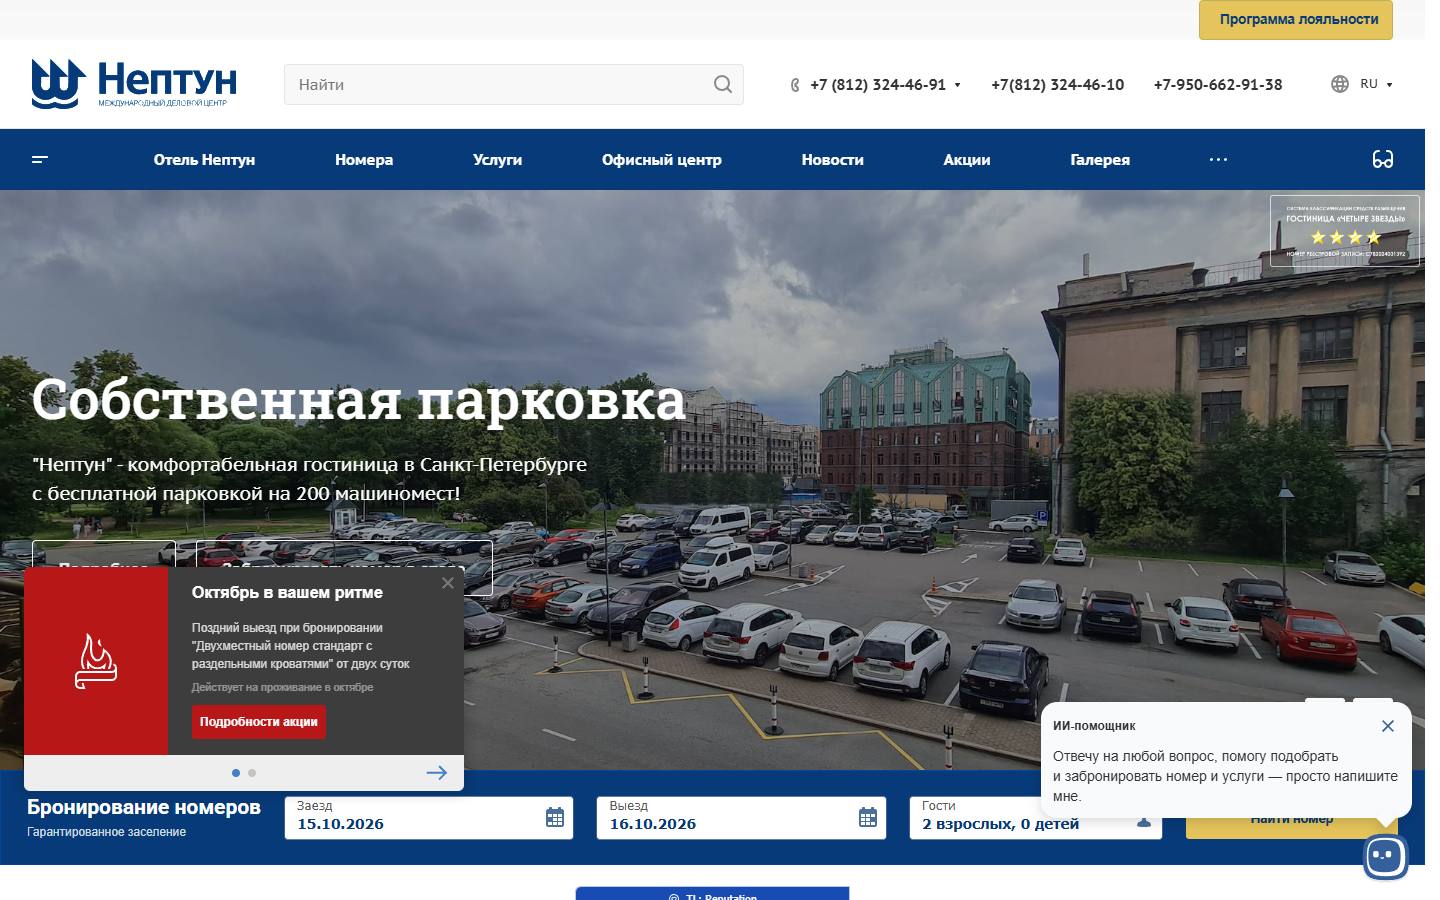This screenshot has width=1440, height=900.
Task: Open the check-in calendar icon
Action: tap(555, 817)
